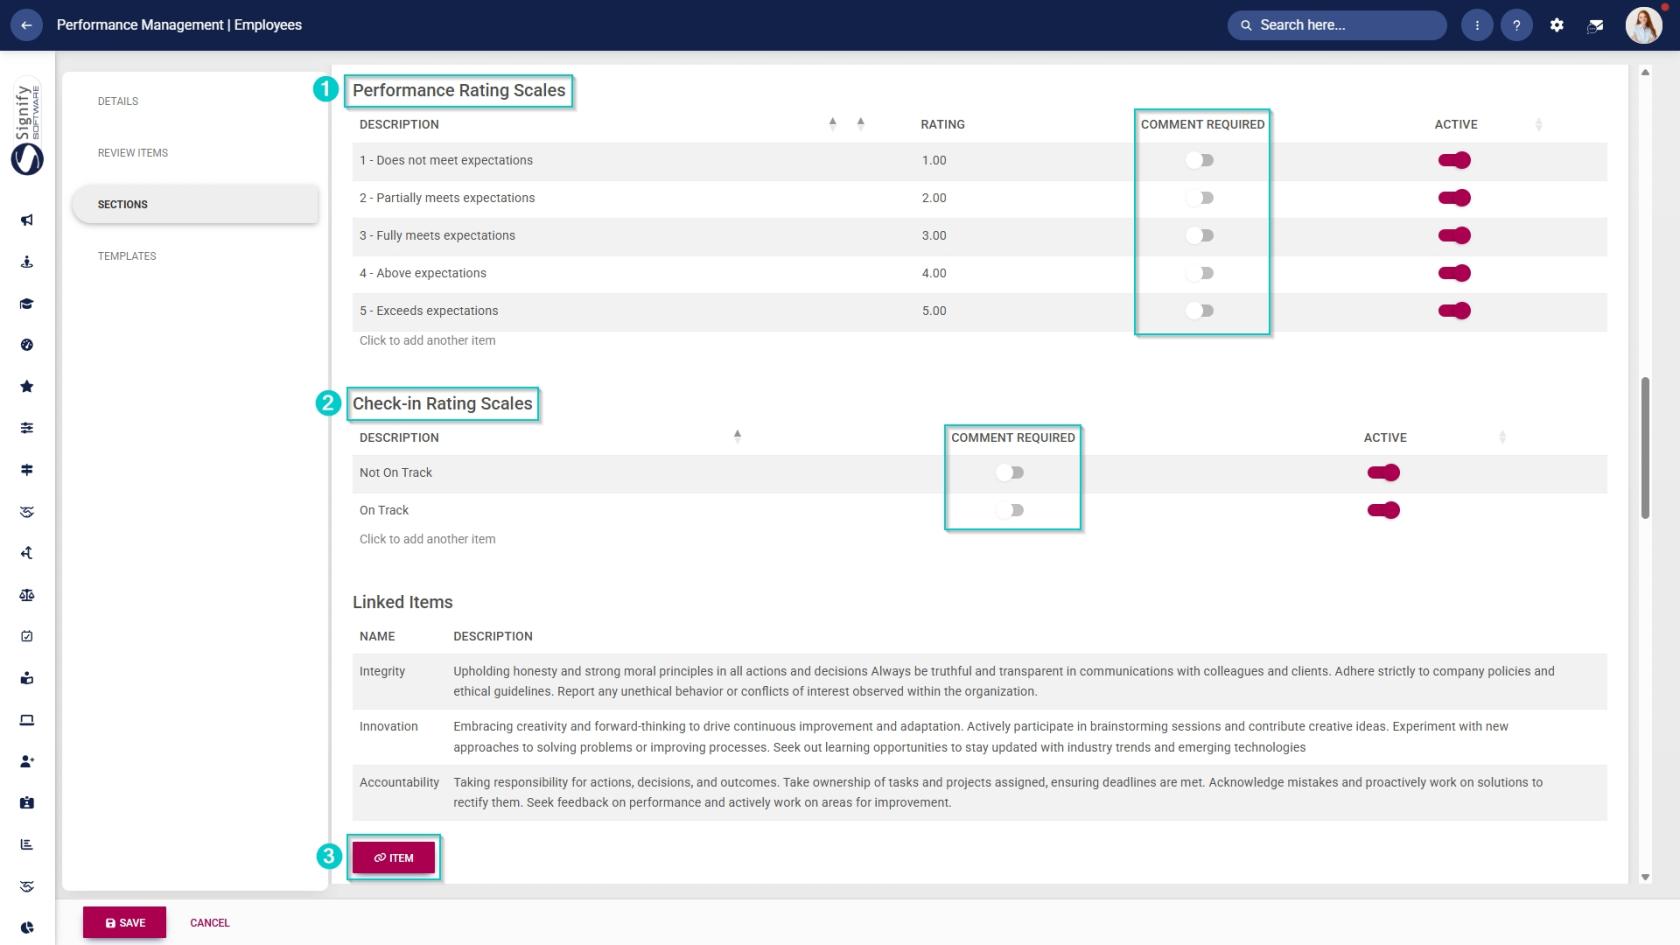Toggle Comment Required for Does not meet expectations

click(x=1200, y=160)
